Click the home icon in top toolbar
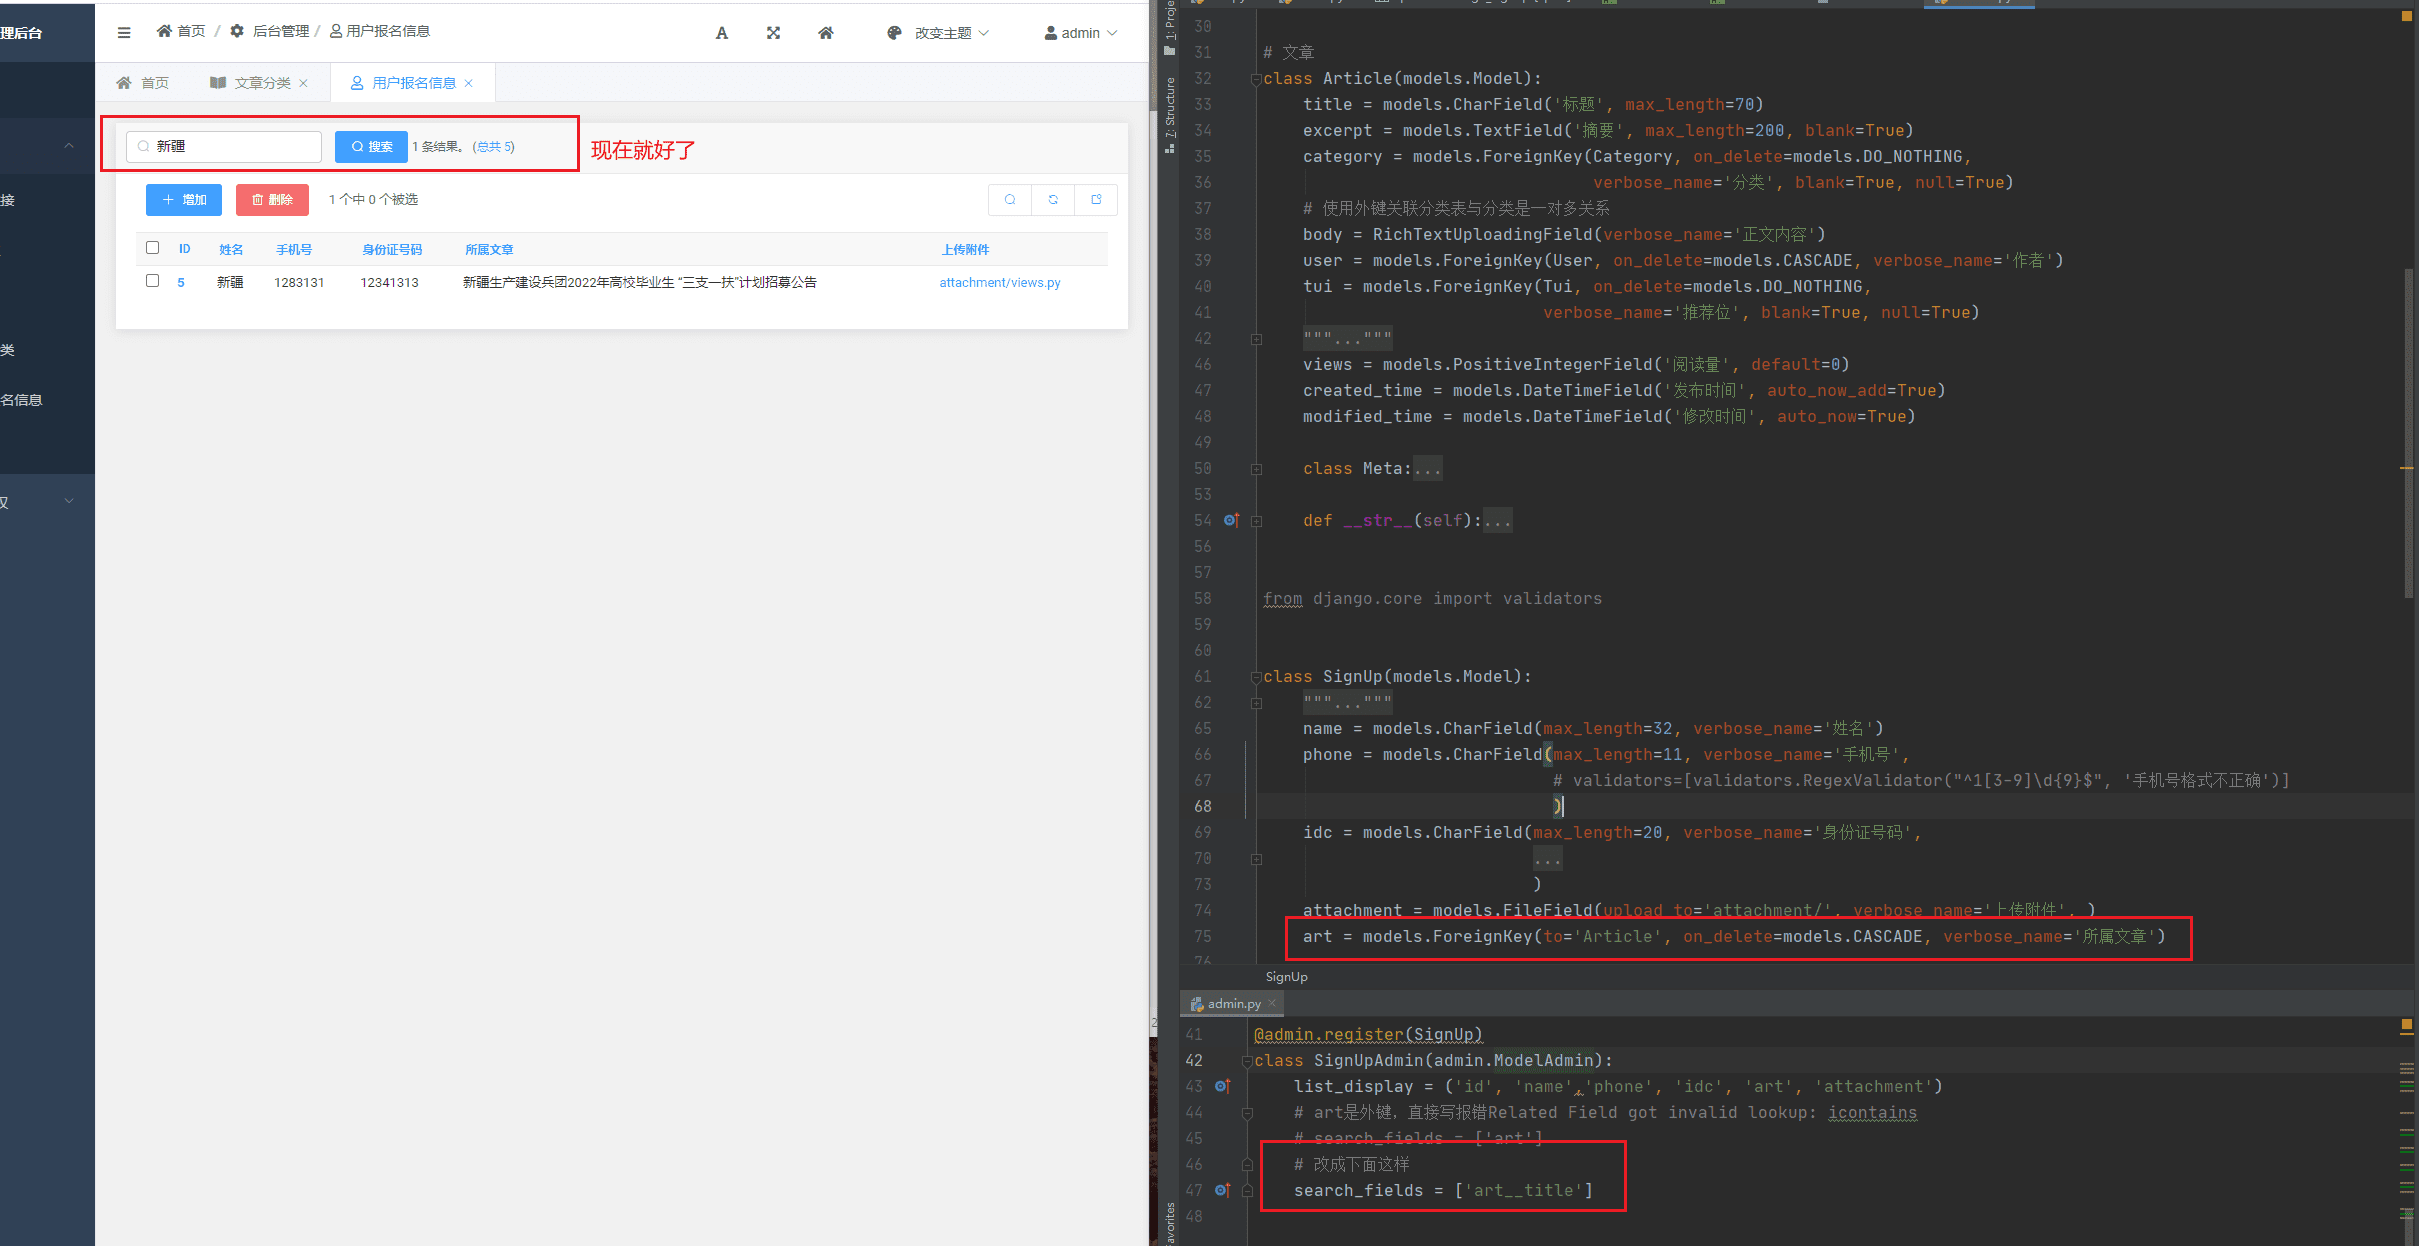The width and height of the screenshot is (2419, 1246). coord(825,33)
